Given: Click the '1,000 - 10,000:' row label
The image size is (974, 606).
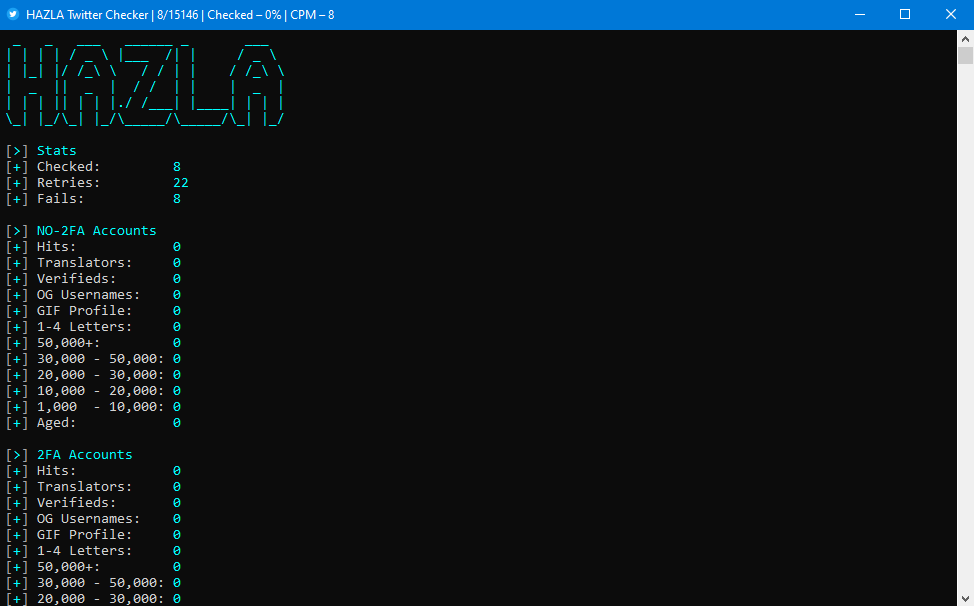Looking at the screenshot, I should [x=101, y=407].
